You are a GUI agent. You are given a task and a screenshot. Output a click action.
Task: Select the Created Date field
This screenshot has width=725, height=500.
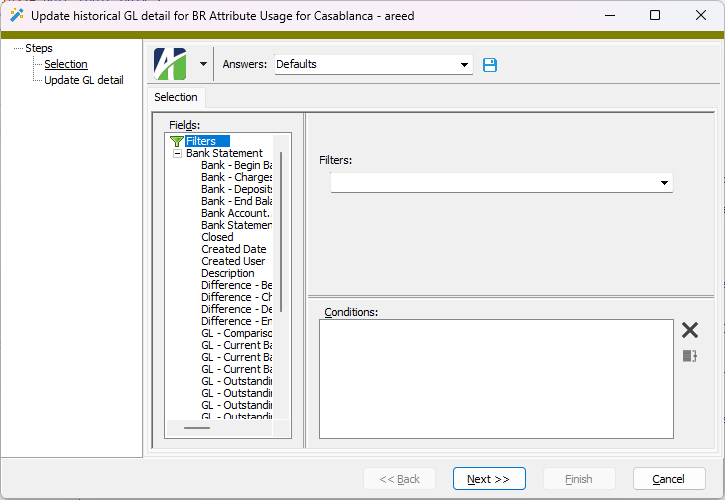233,249
